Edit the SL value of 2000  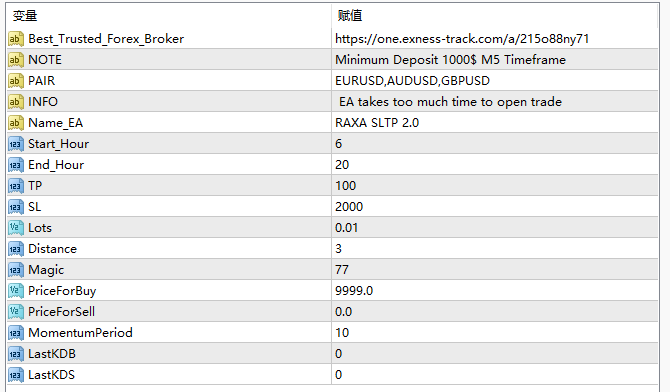[x=495, y=207]
